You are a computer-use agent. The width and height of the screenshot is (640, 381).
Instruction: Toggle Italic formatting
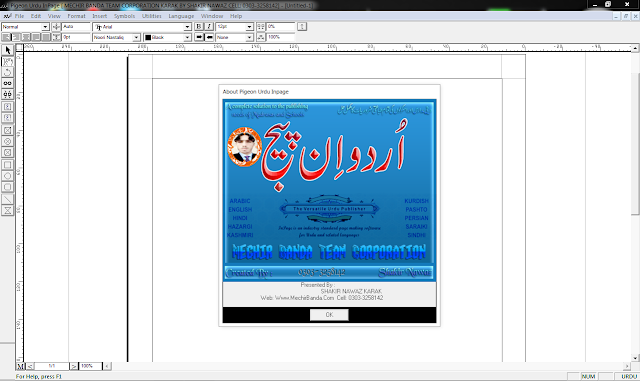pos(209,27)
